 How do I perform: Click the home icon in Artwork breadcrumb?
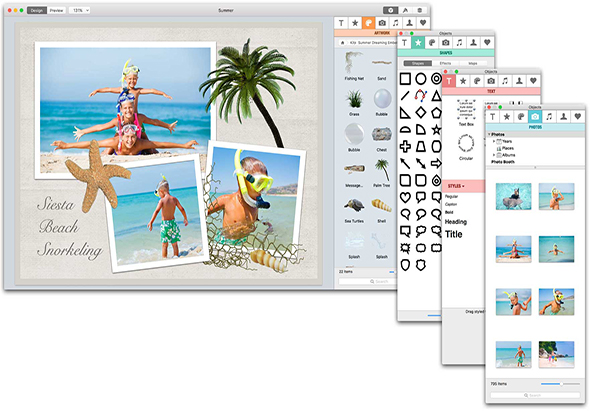342,43
